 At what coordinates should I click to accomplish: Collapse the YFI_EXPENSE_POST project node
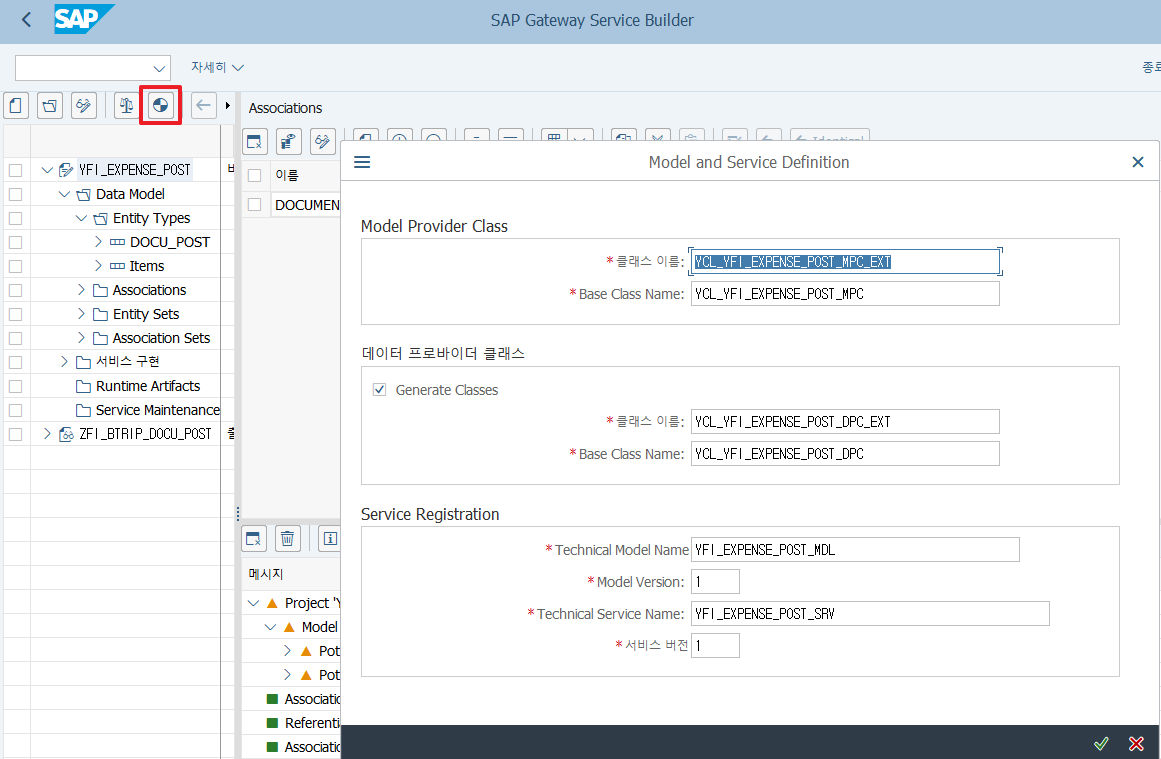pos(47,170)
